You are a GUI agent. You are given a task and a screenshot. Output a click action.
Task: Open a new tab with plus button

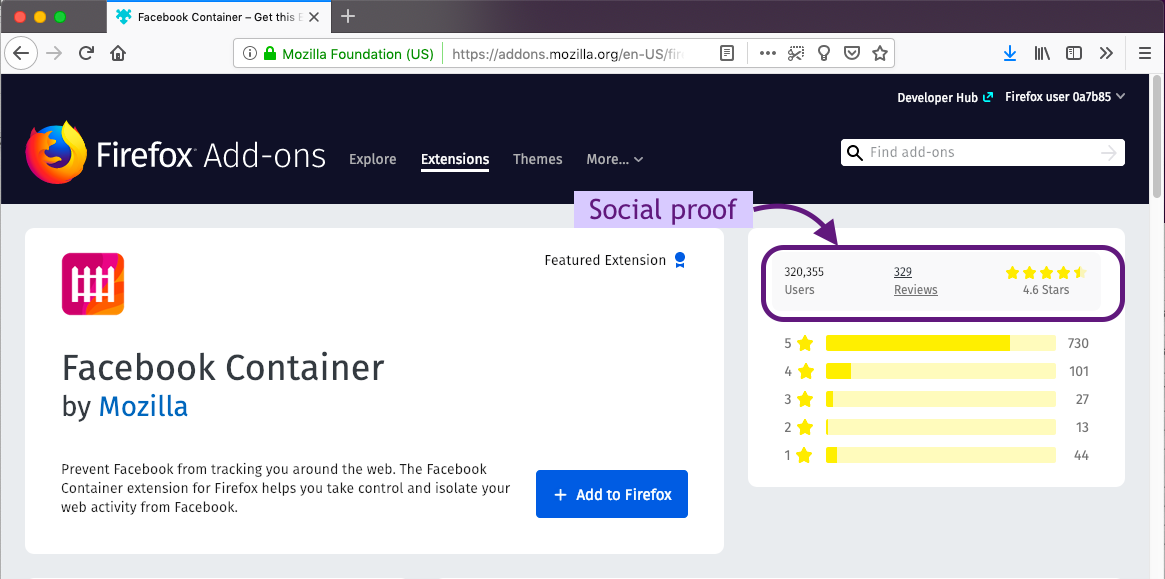click(x=347, y=16)
